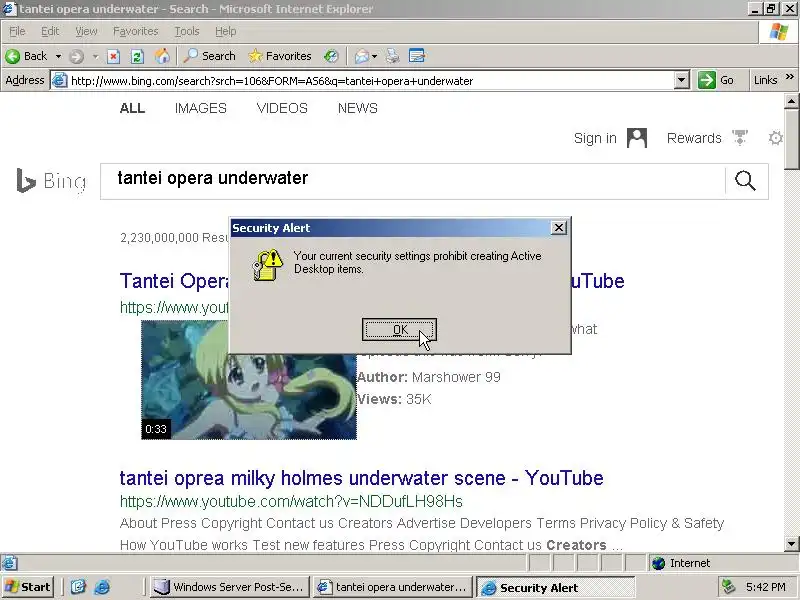Expand the Back button history dropdown

(x=58, y=56)
